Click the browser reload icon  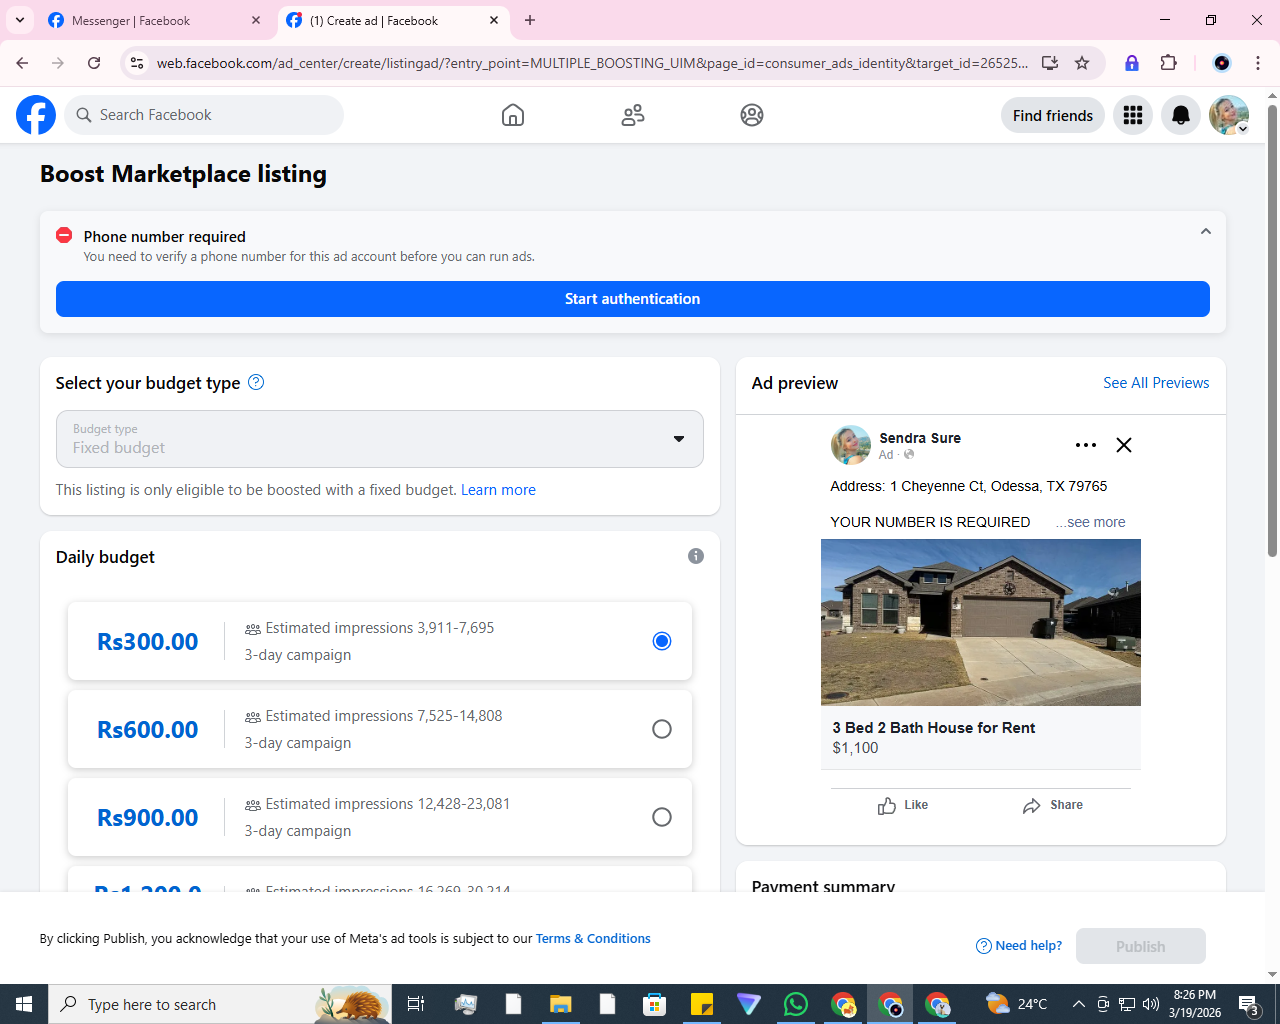point(94,63)
